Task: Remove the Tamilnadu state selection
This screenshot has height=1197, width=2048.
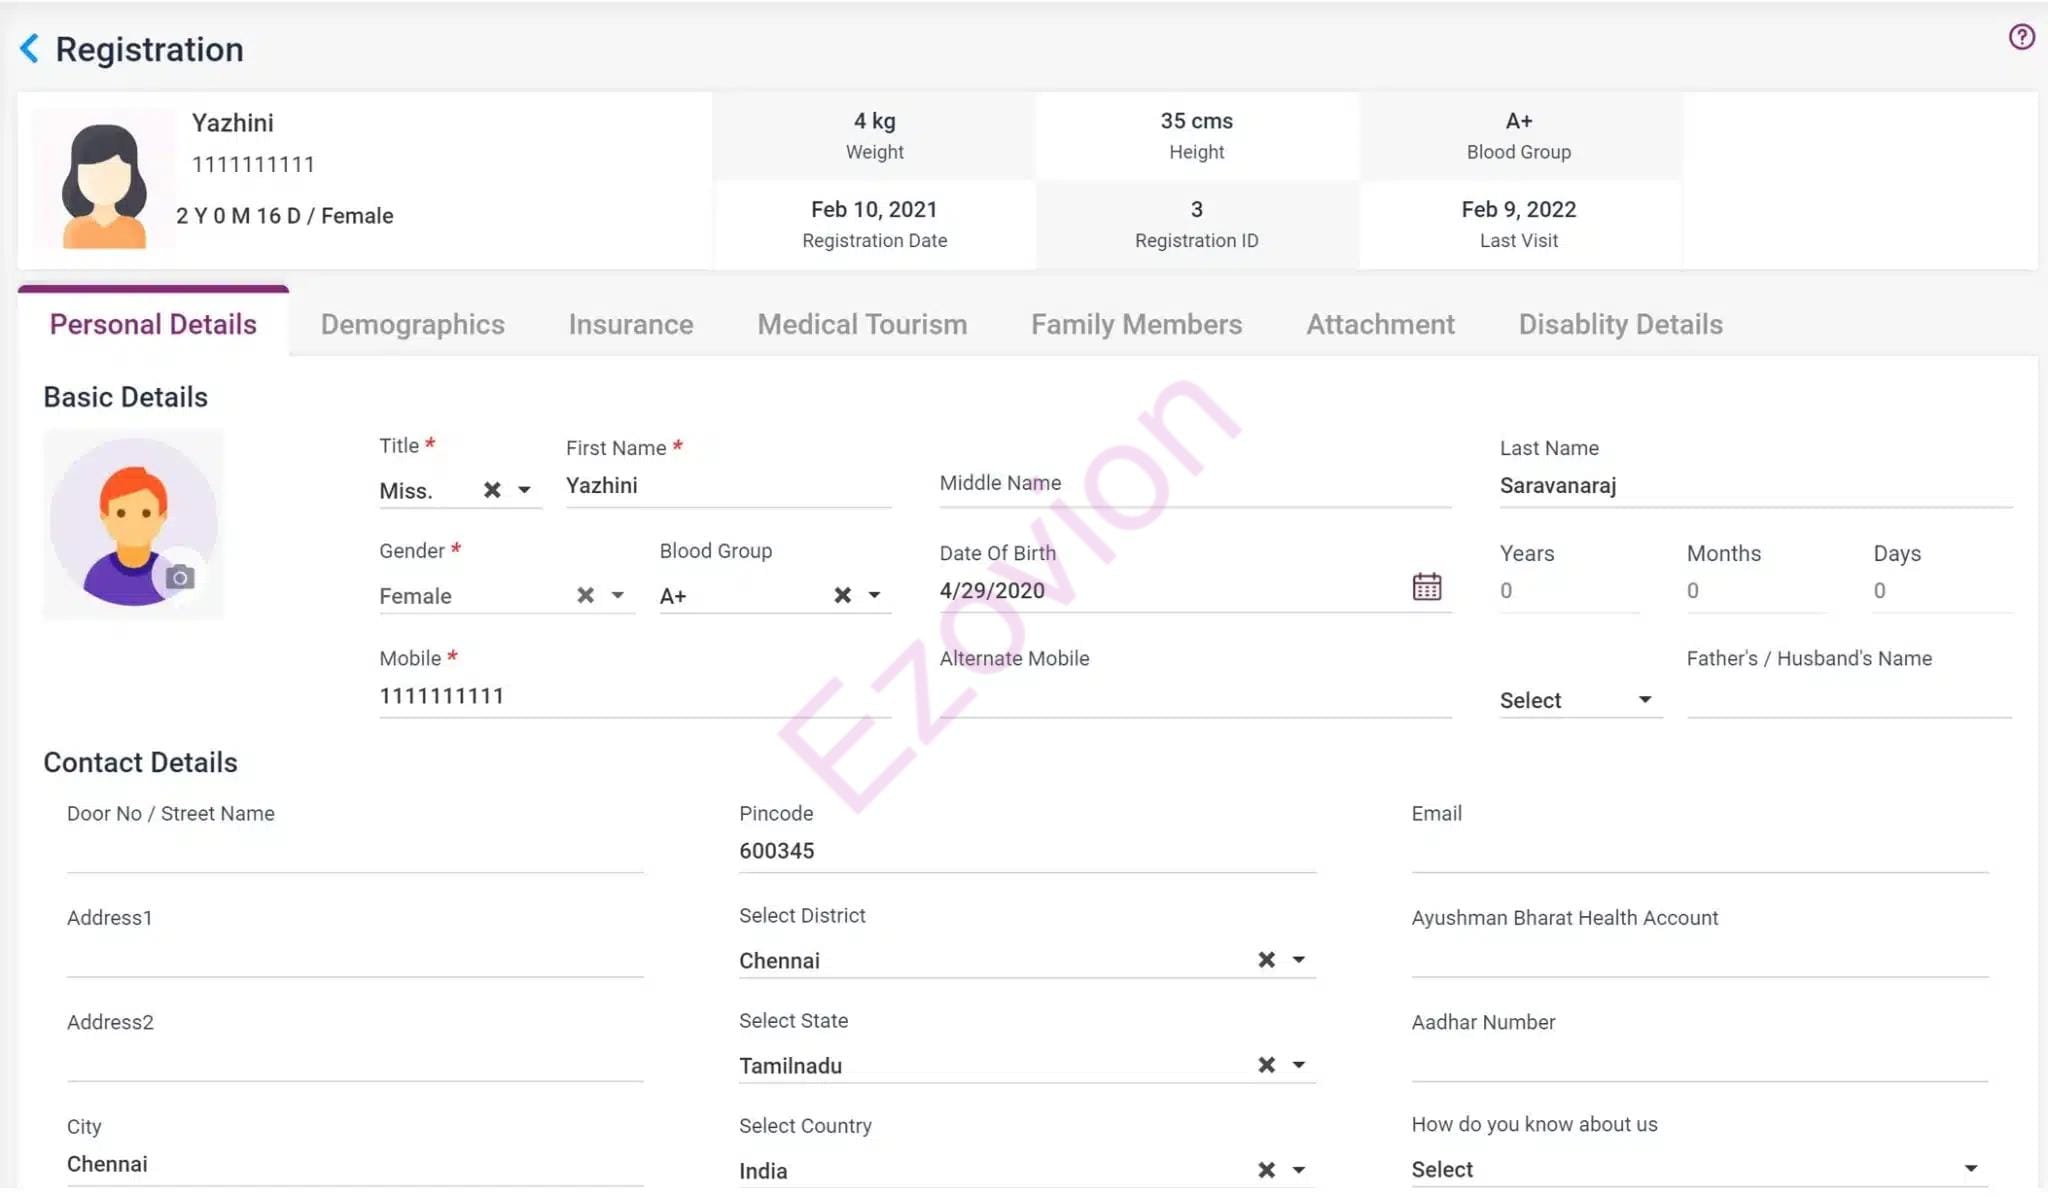Action: tap(1266, 1065)
